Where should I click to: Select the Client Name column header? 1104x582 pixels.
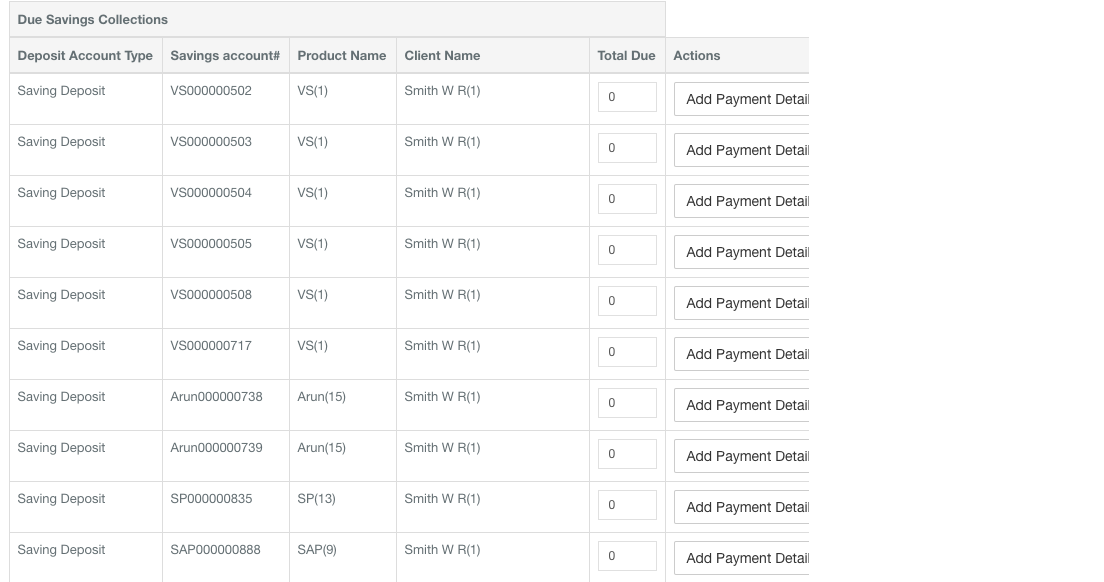[441, 55]
